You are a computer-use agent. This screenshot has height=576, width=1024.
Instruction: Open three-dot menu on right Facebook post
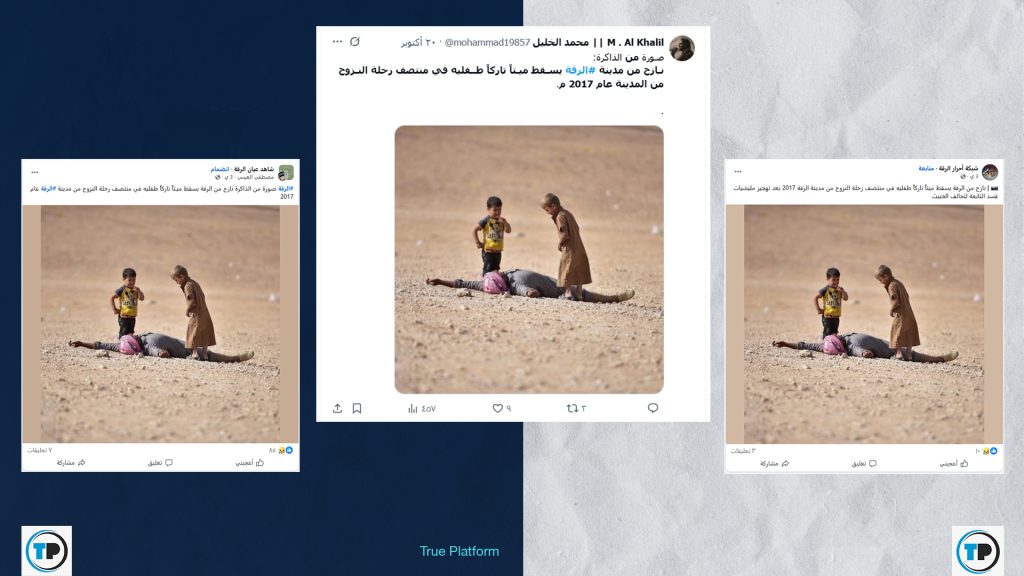pyautogui.click(x=738, y=171)
